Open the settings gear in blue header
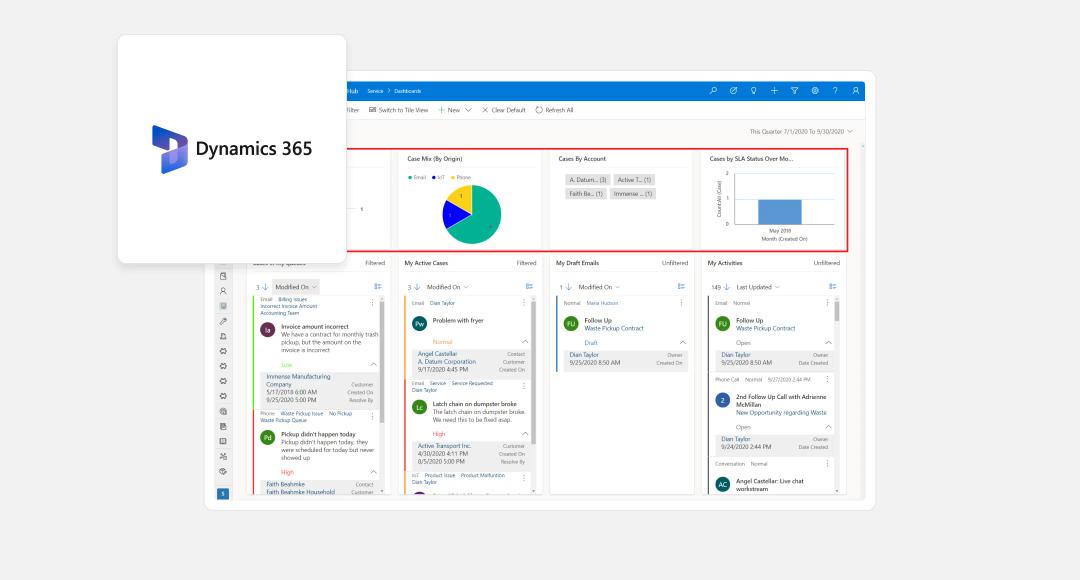The height and width of the screenshot is (580, 1080). [x=815, y=90]
